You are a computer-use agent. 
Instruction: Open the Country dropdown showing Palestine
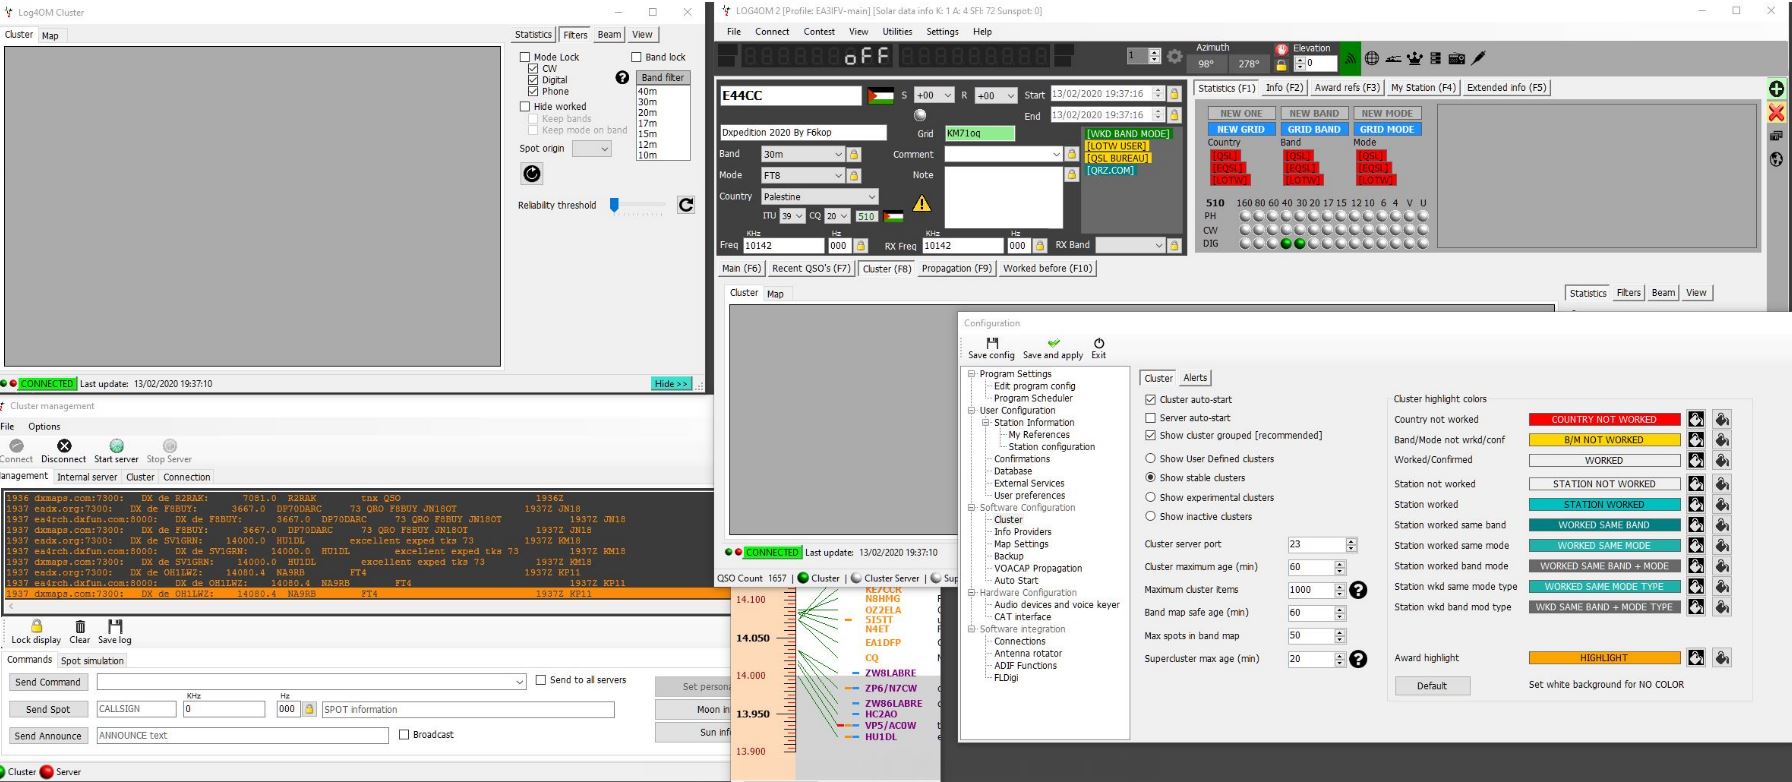click(819, 196)
